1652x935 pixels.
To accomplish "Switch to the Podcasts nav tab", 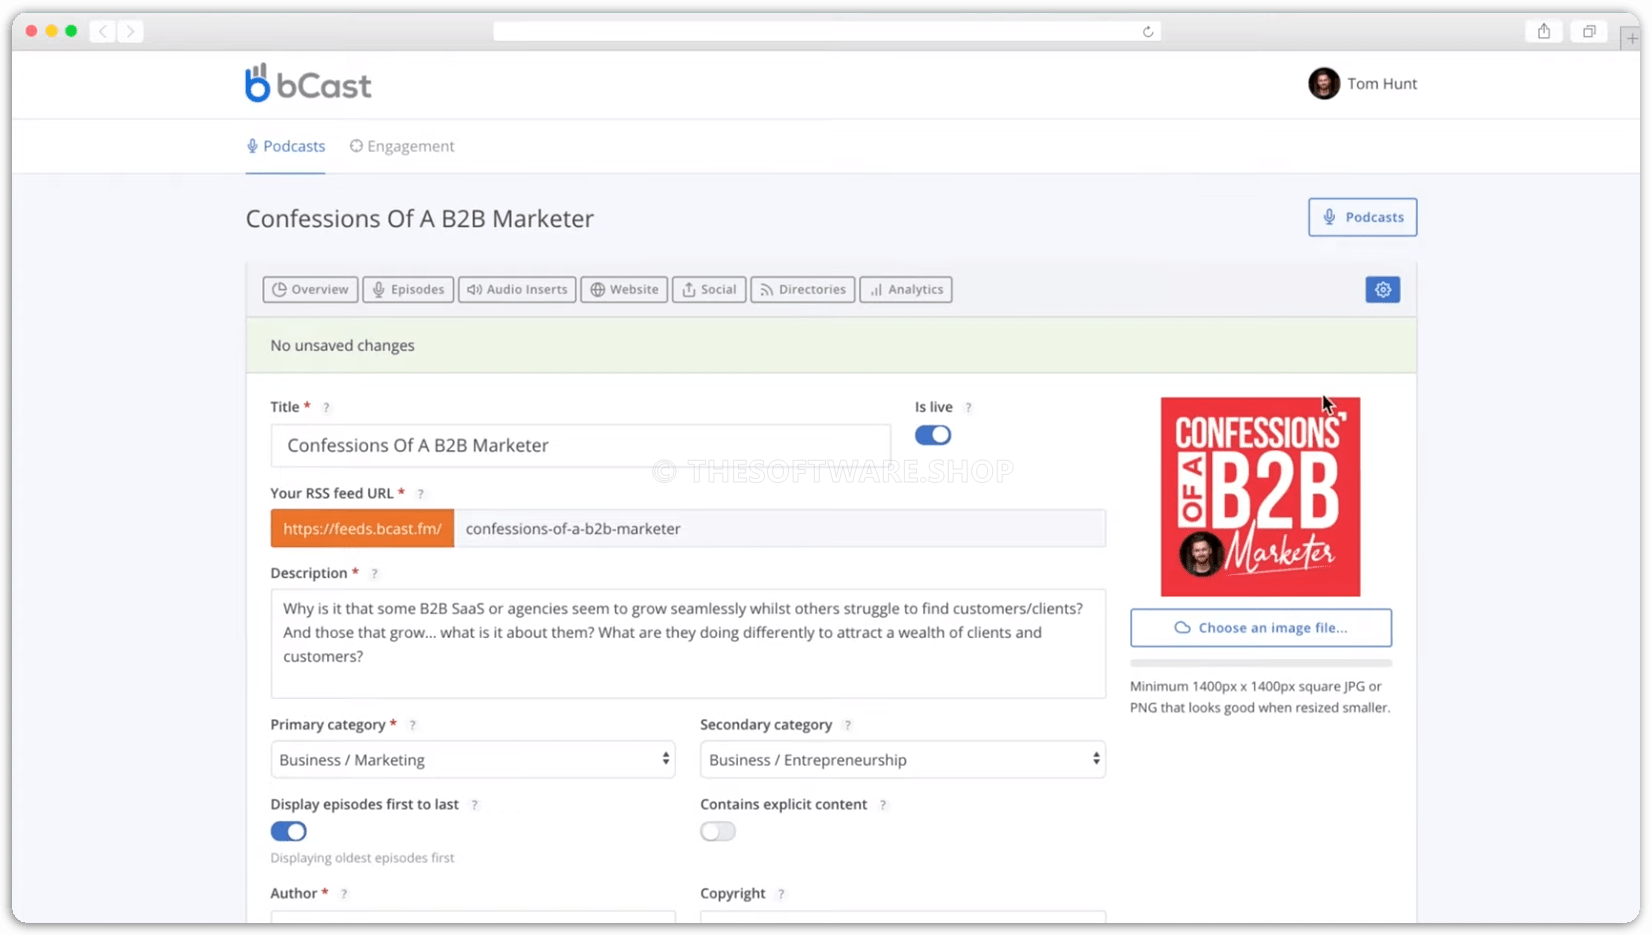I will tap(286, 146).
